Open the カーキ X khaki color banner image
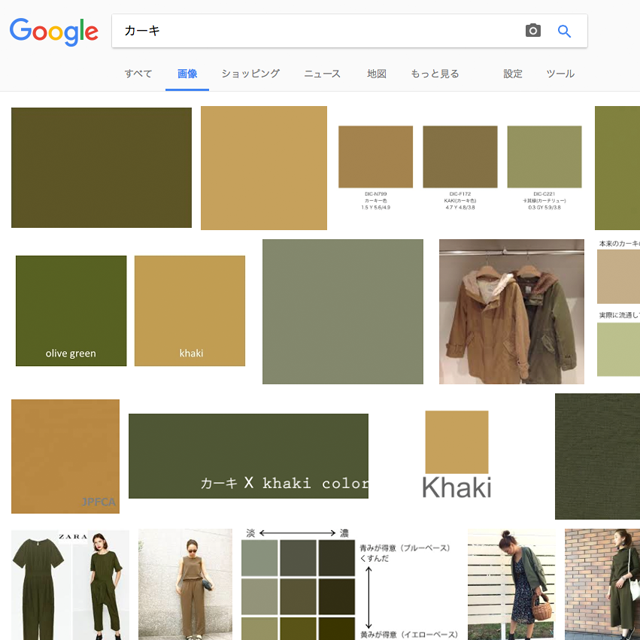The height and width of the screenshot is (640, 640). pyautogui.click(x=248, y=456)
